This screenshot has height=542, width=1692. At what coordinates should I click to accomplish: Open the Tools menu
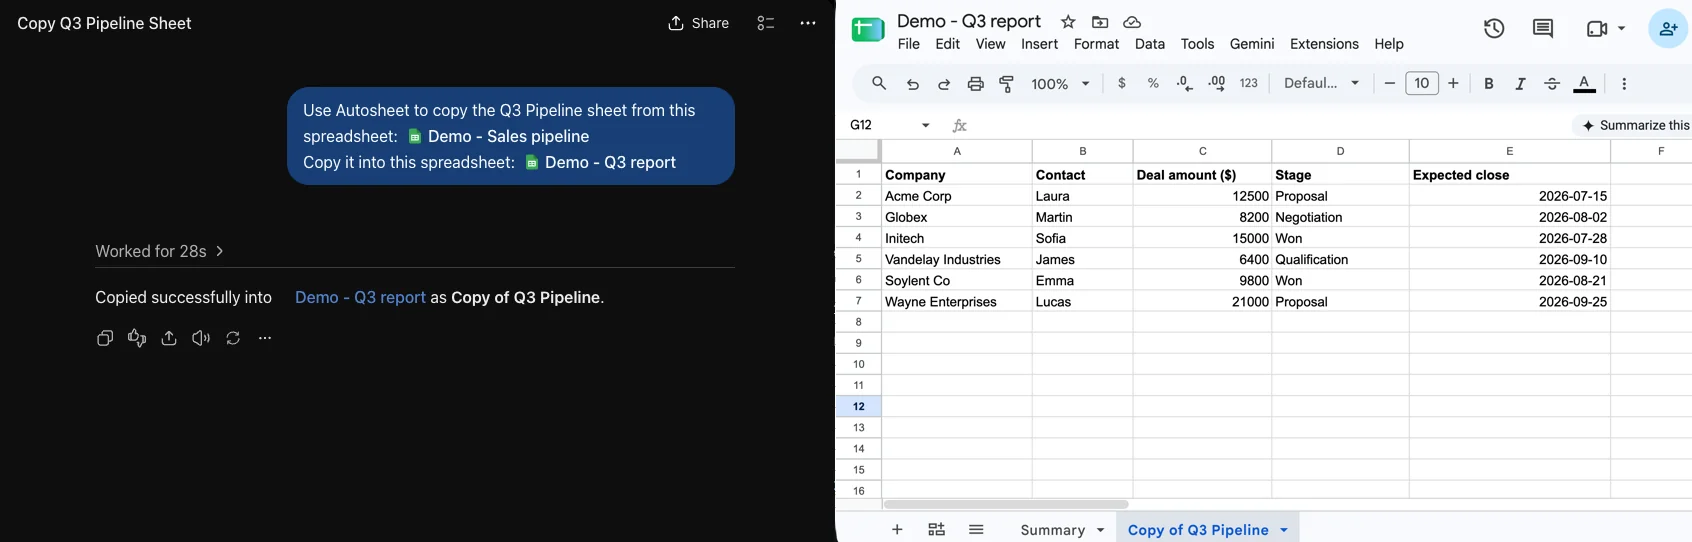pos(1198,44)
